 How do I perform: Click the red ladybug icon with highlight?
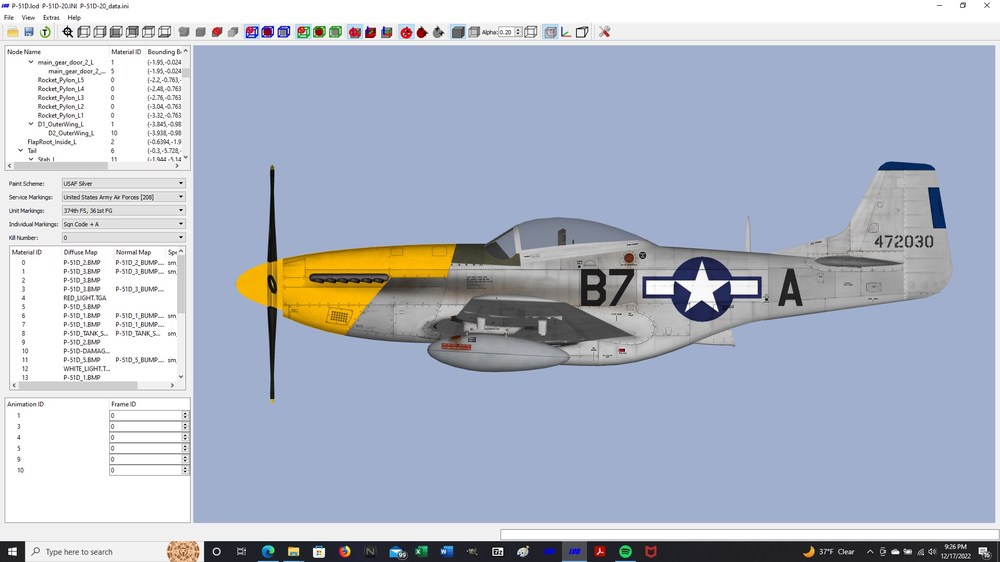pos(406,32)
